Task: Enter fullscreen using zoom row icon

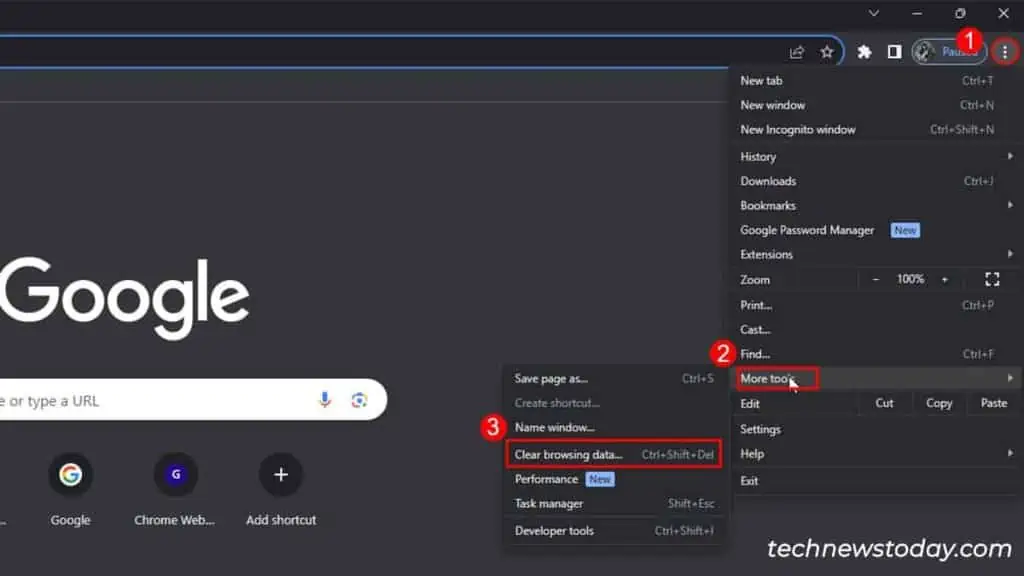Action: pos(992,280)
